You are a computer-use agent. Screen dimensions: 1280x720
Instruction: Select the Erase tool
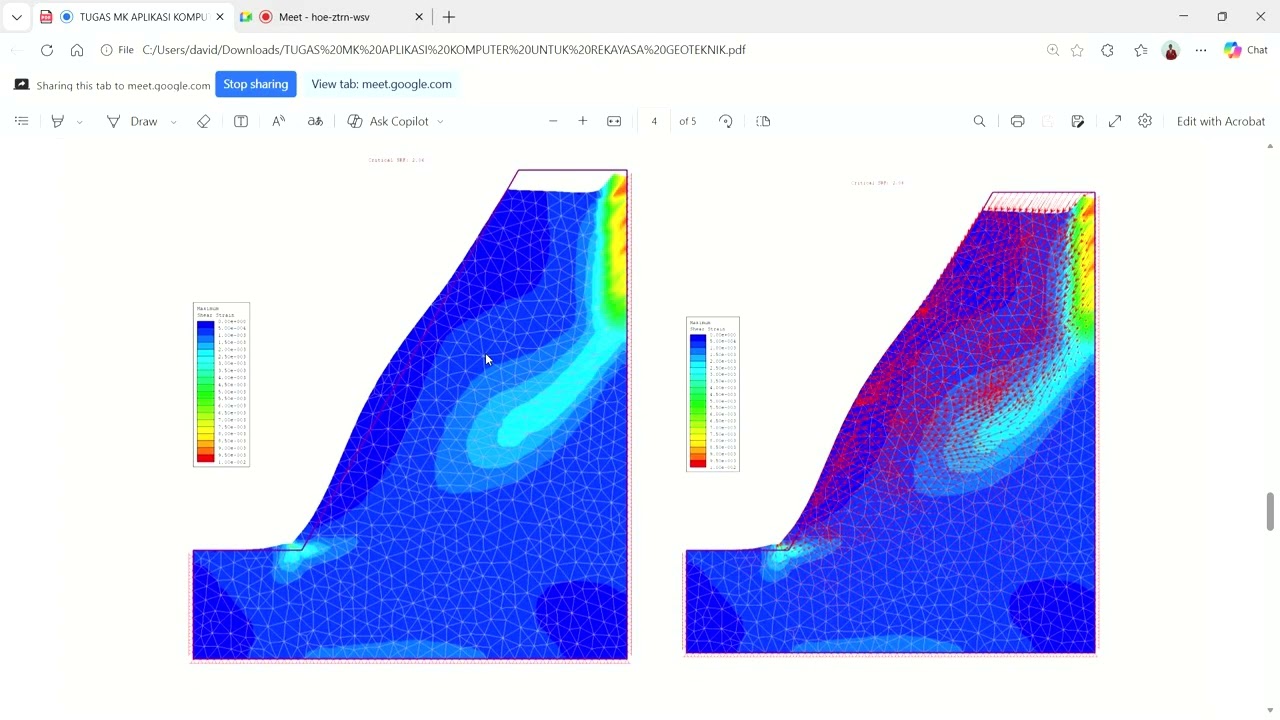point(203,121)
